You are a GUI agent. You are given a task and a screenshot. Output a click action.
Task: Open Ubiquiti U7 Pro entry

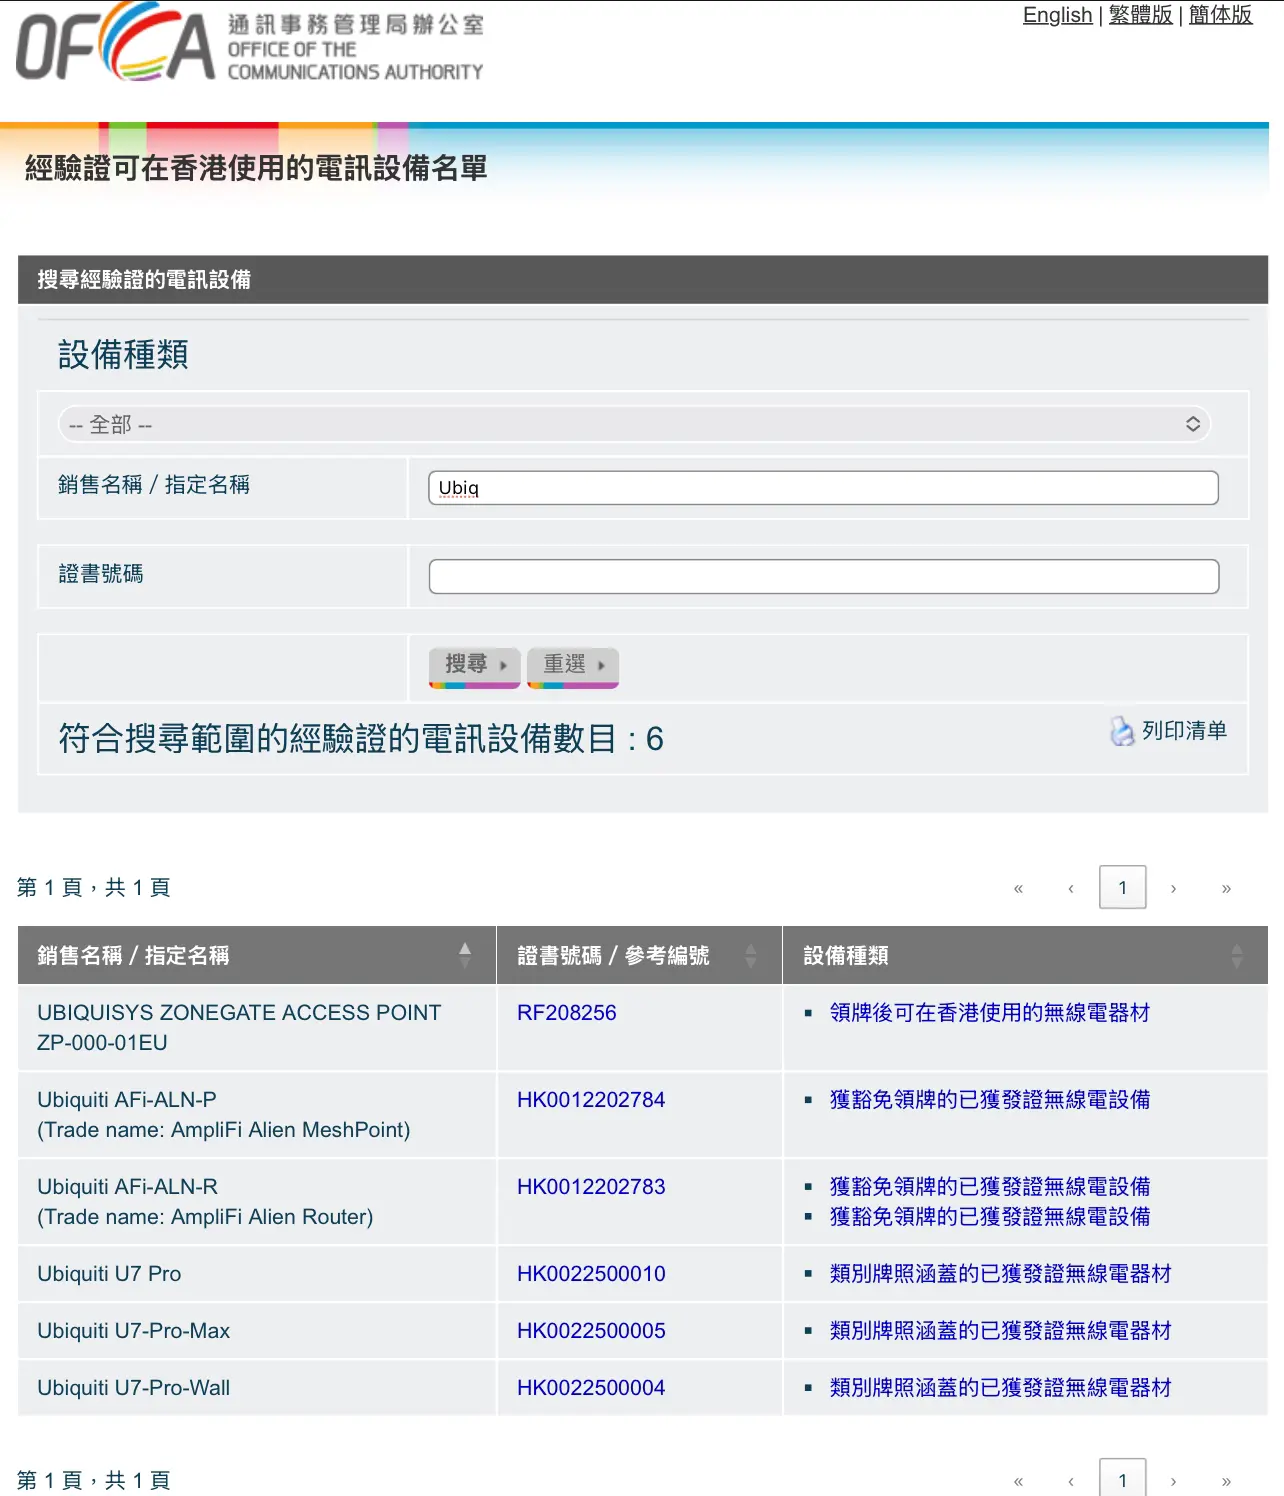coord(109,1273)
